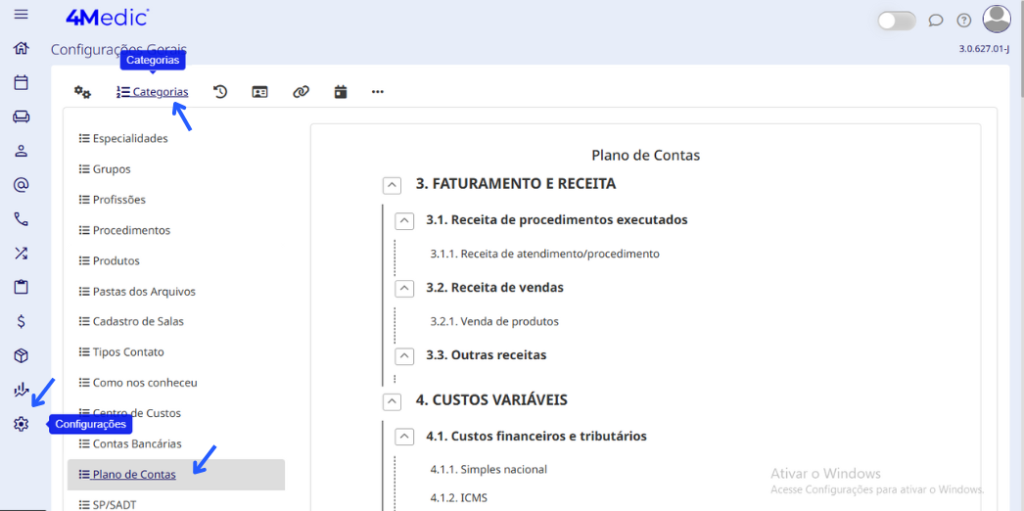
Task: Open the chat bubble icon in the header
Action: 936,20
